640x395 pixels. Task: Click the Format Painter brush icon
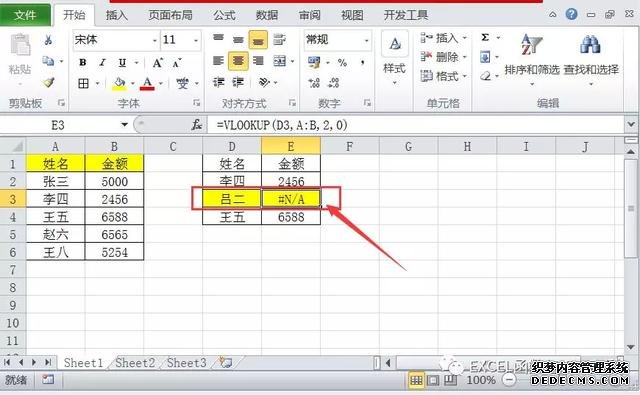click(x=49, y=82)
